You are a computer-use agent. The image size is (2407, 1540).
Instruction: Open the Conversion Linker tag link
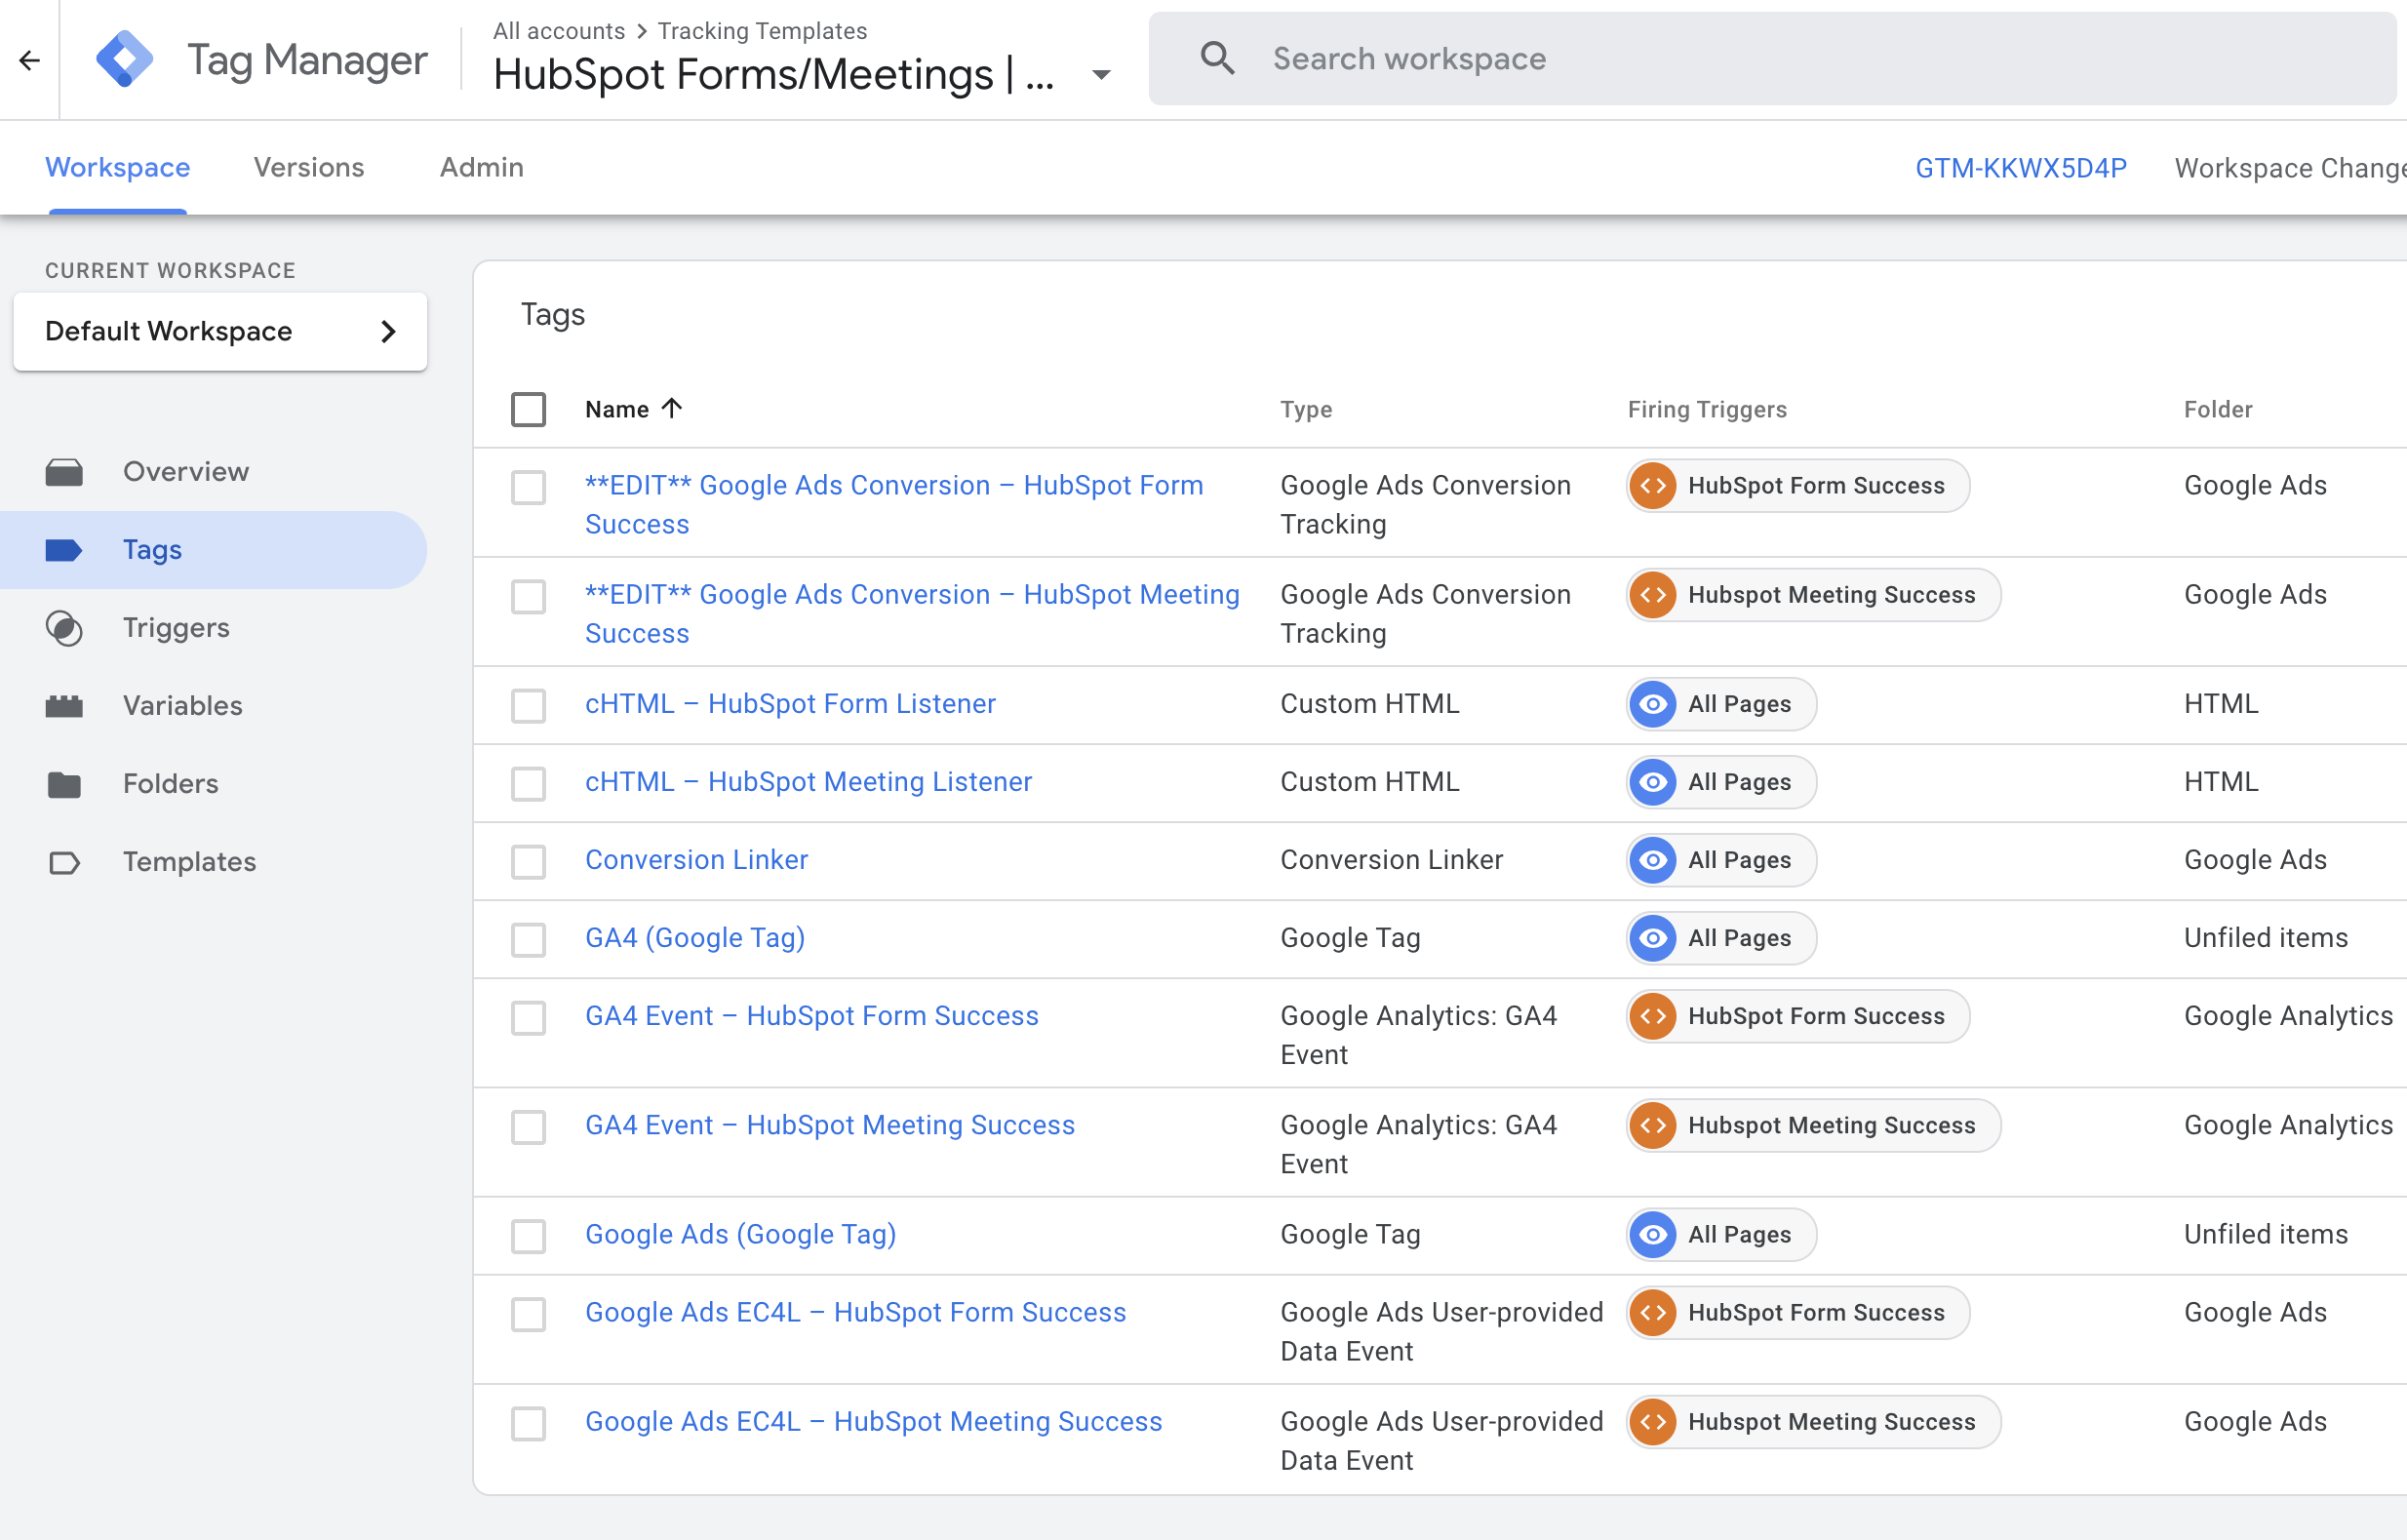tap(696, 860)
